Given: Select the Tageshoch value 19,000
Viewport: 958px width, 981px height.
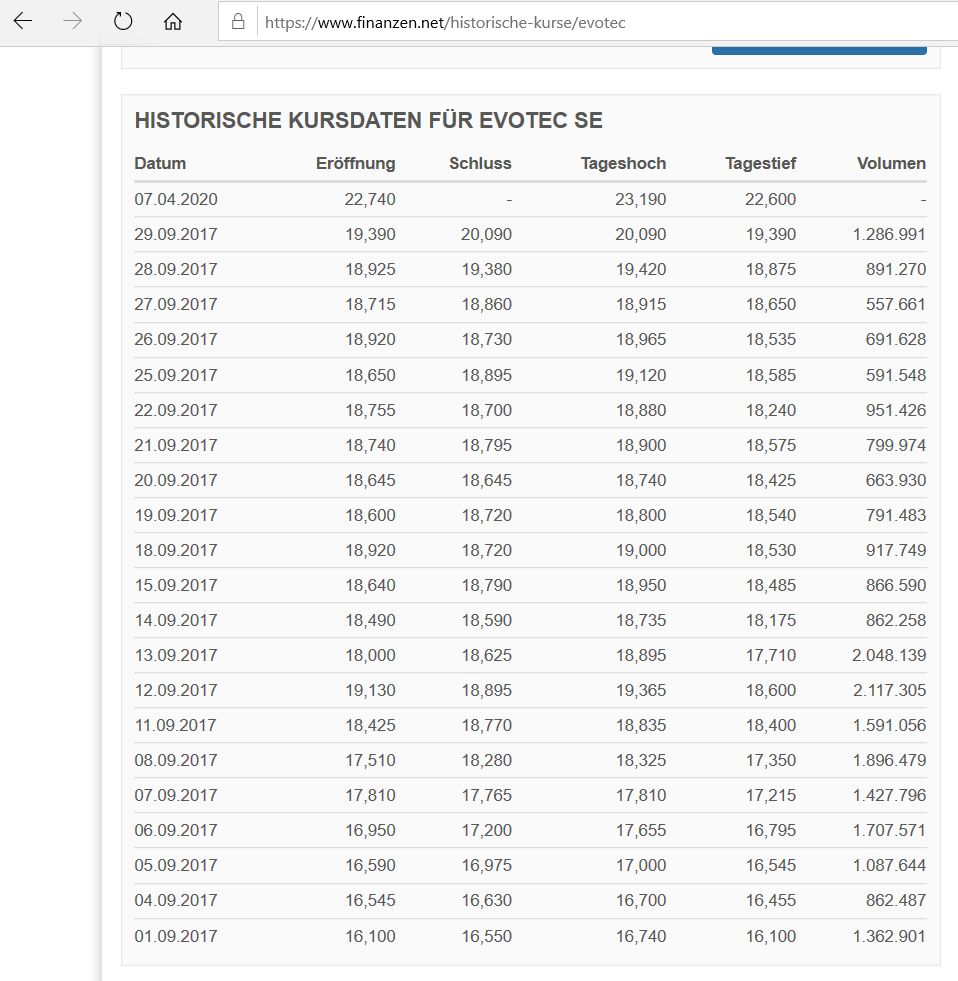Looking at the screenshot, I should point(641,550).
